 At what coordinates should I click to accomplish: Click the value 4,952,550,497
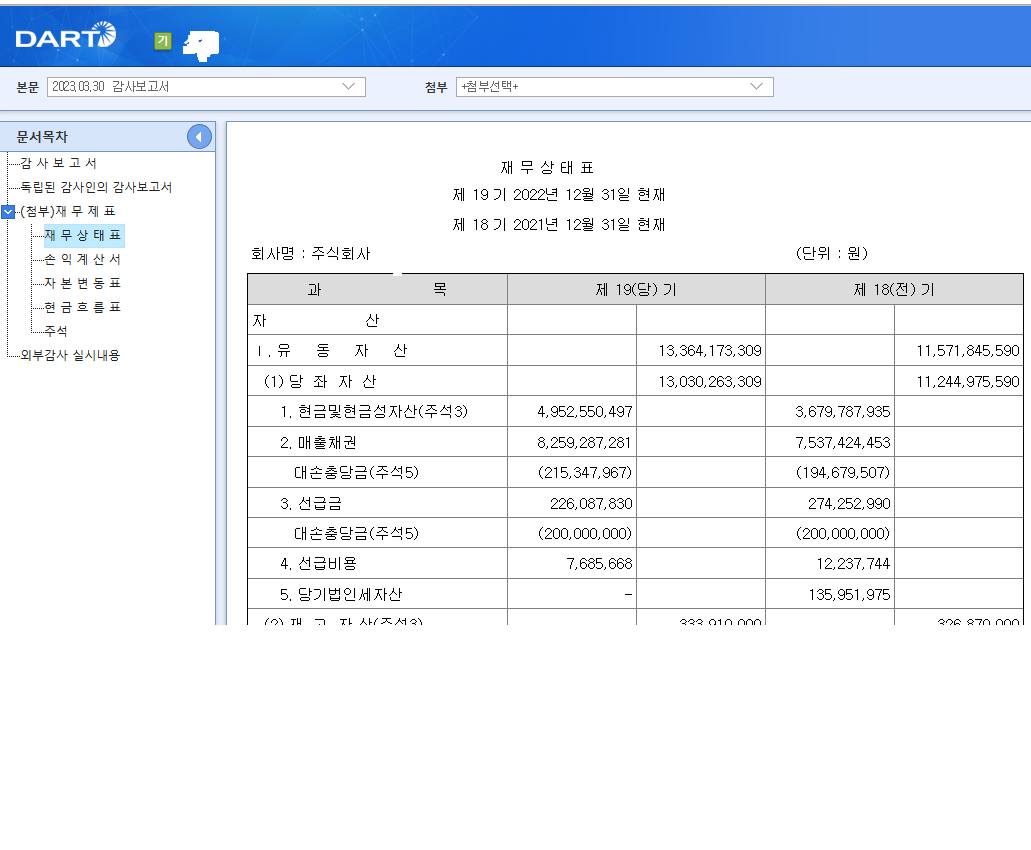coord(585,412)
